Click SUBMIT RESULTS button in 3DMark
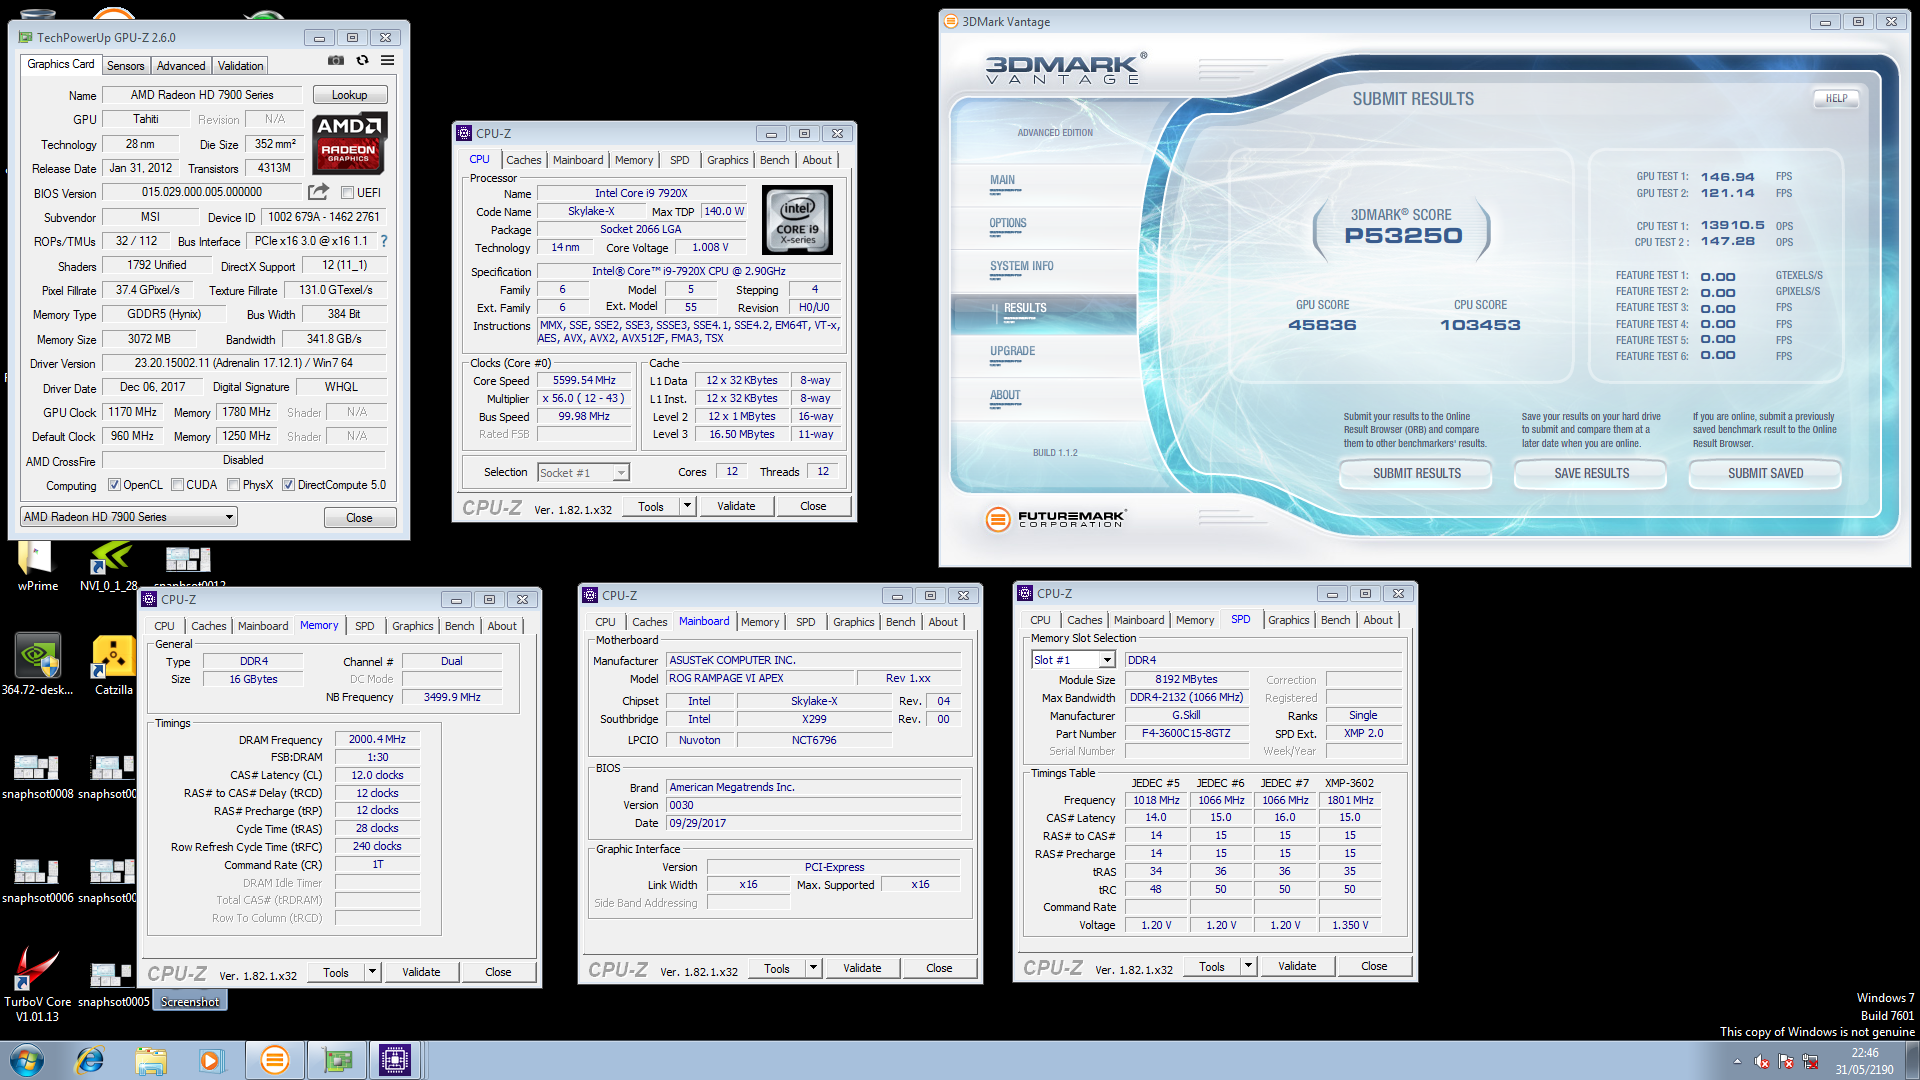 click(1417, 474)
